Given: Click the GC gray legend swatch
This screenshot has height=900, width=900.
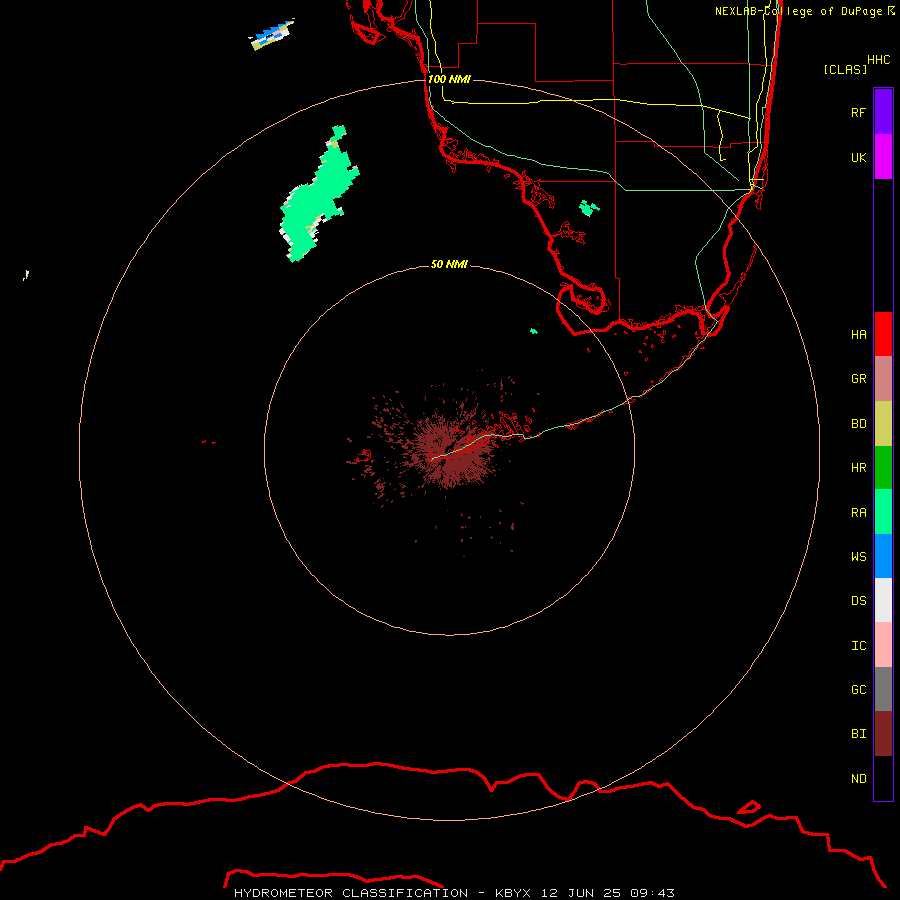Looking at the screenshot, I should pos(883,689).
